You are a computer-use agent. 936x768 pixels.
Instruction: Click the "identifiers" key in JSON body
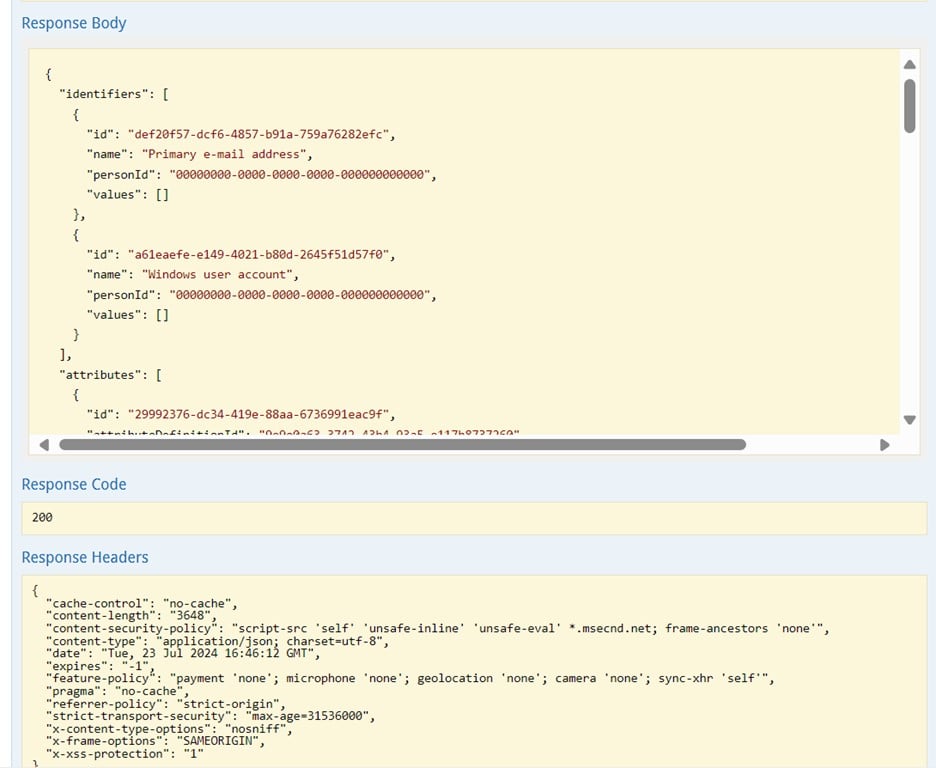click(x=100, y=94)
